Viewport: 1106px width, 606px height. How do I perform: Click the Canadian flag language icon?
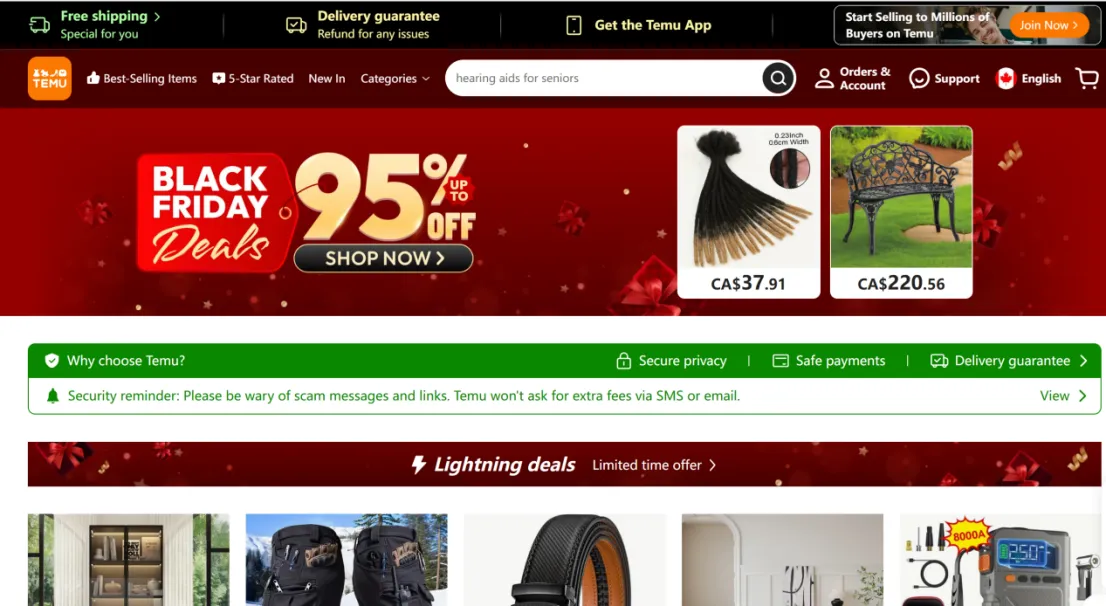pos(1005,78)
